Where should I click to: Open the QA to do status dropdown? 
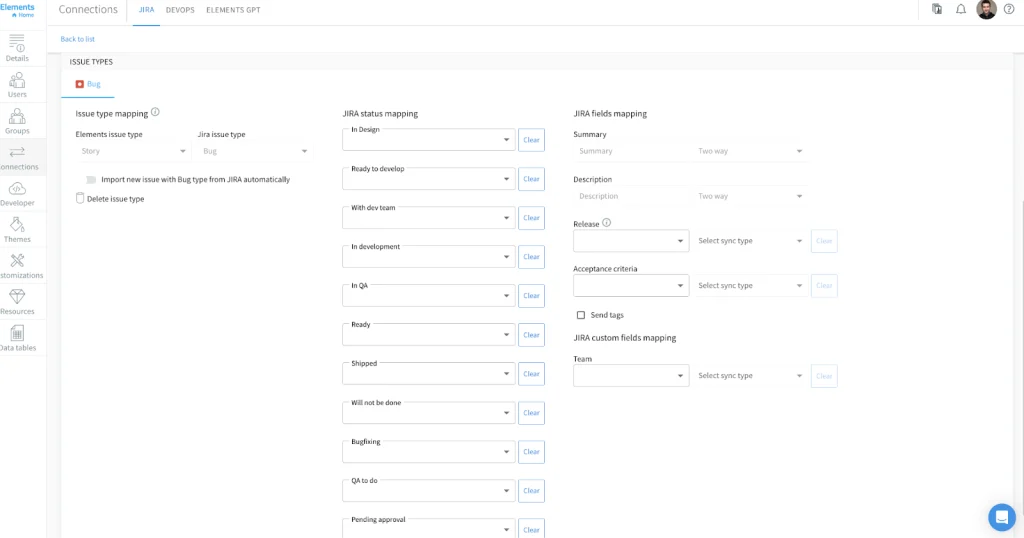(428, 491)
